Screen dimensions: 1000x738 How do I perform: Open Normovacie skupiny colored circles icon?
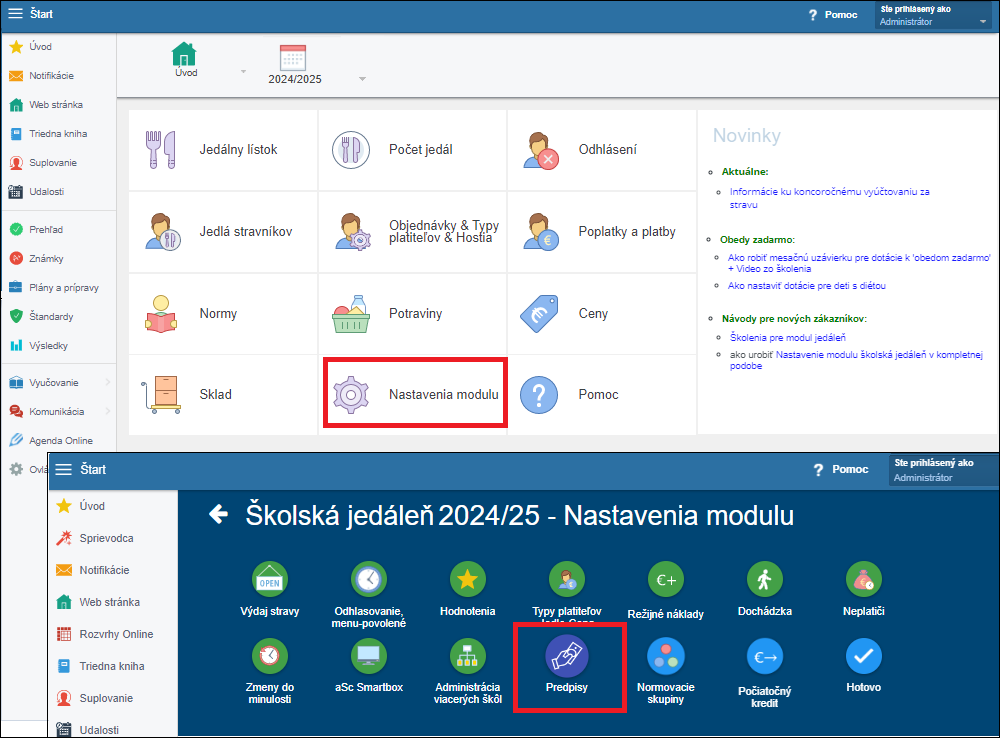[665, 656]
